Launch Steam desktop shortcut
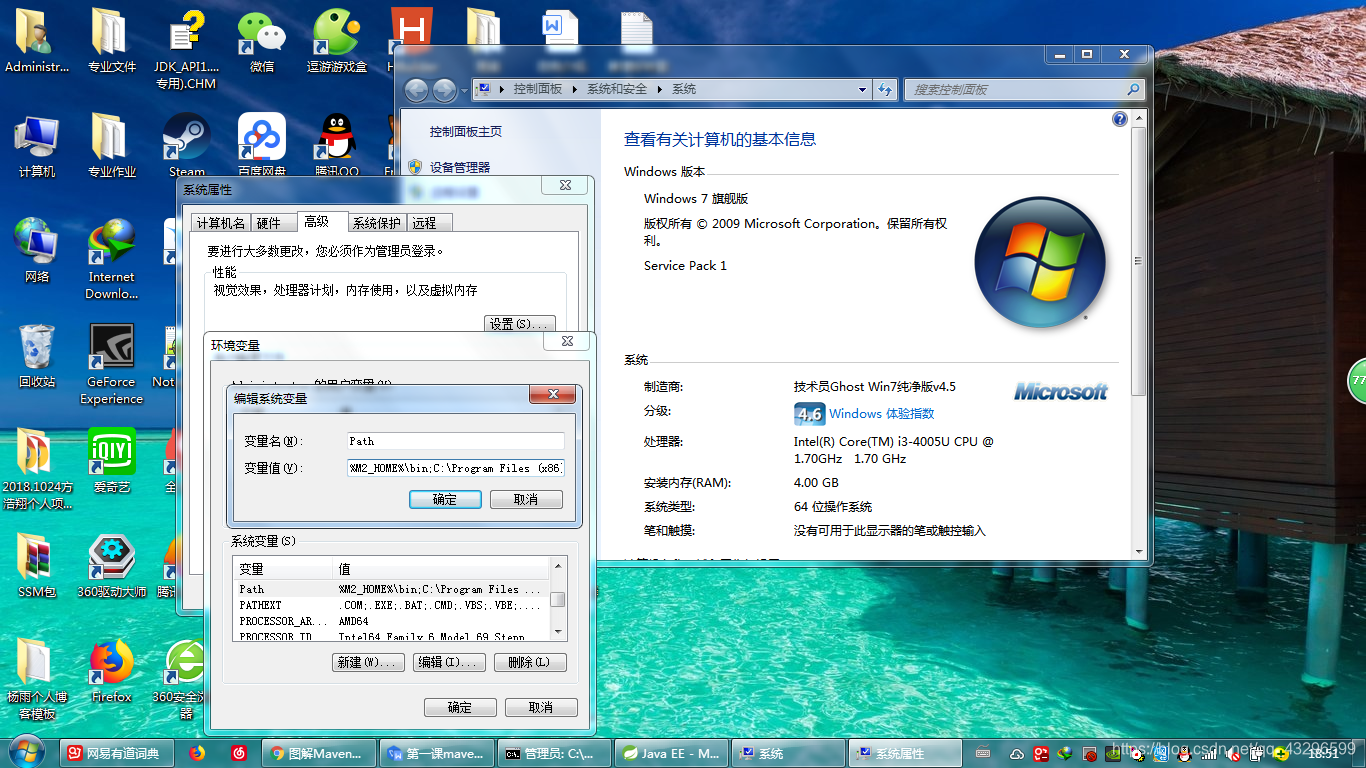Viewport: 1366px width, 768px height. point(186,146)
